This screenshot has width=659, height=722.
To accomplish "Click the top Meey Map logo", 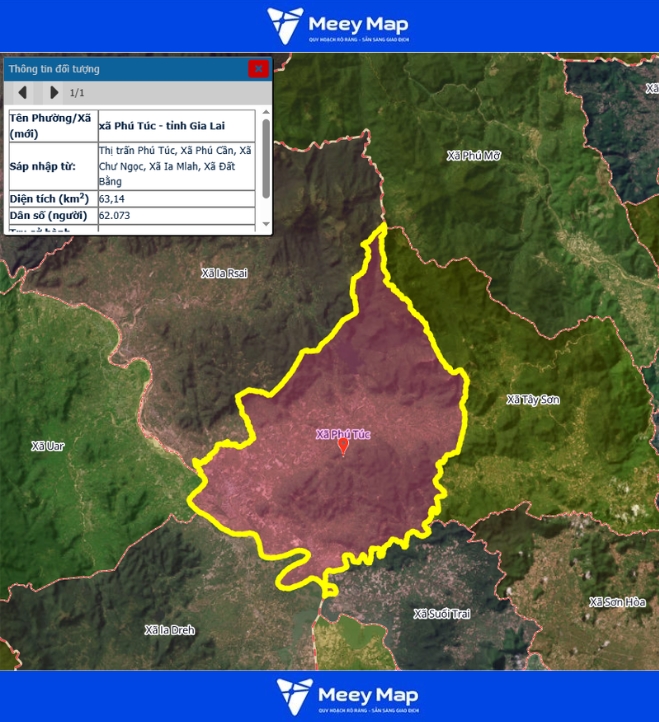I will click(x=337, y=25).
